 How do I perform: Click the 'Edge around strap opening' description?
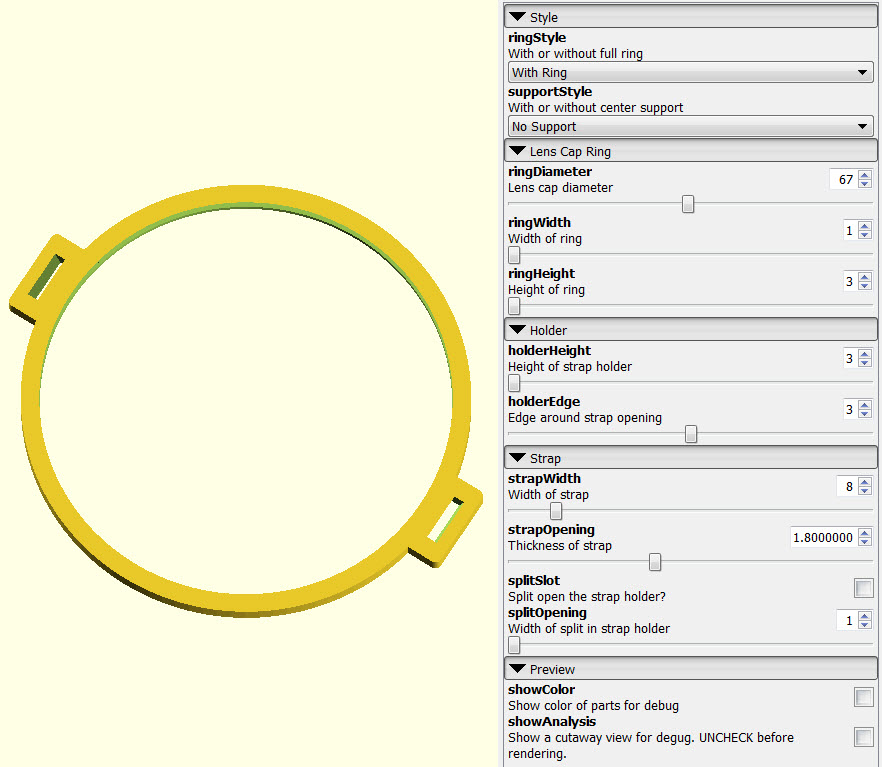point(584,417)
